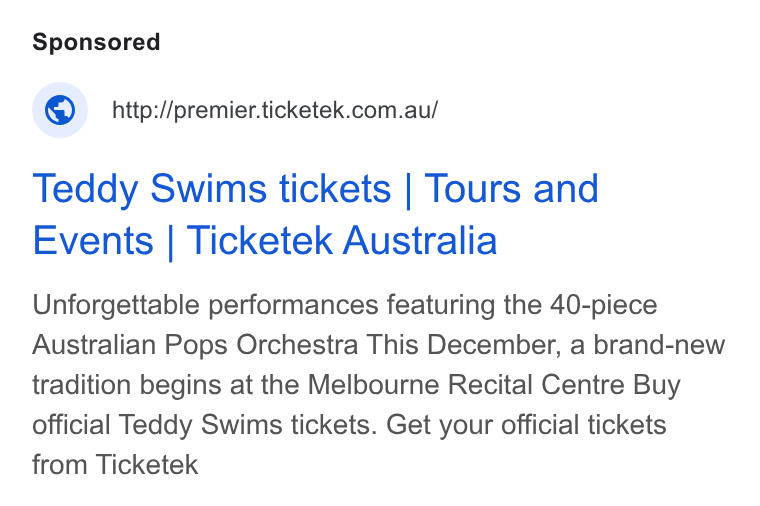Click "from Ticketek" on the last line

(115, 465)
